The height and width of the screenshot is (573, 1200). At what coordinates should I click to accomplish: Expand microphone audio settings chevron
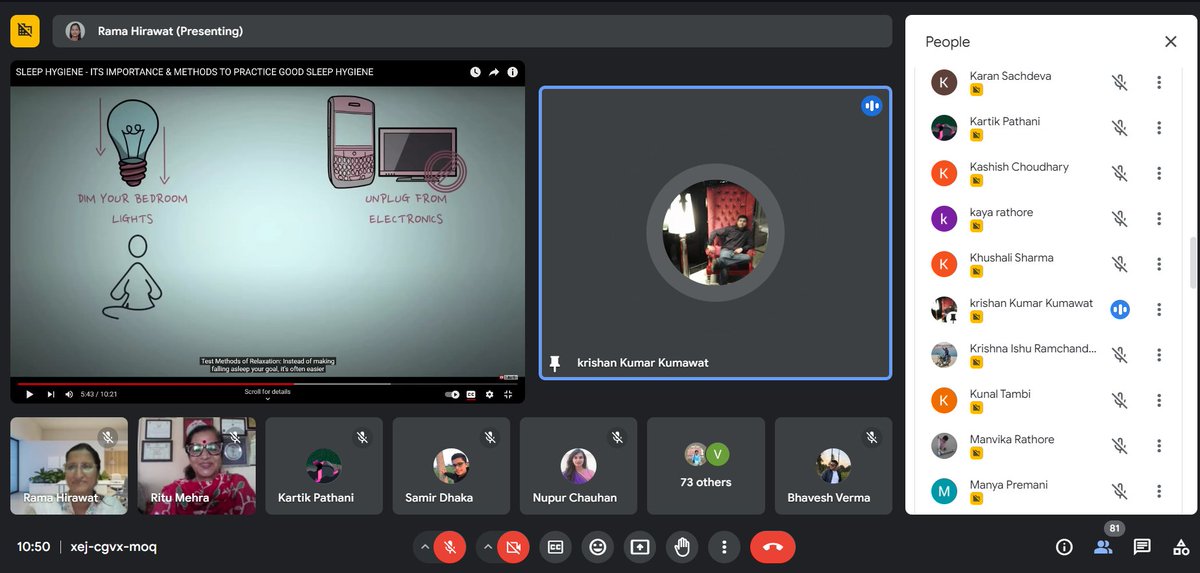[x=425, y=547]
